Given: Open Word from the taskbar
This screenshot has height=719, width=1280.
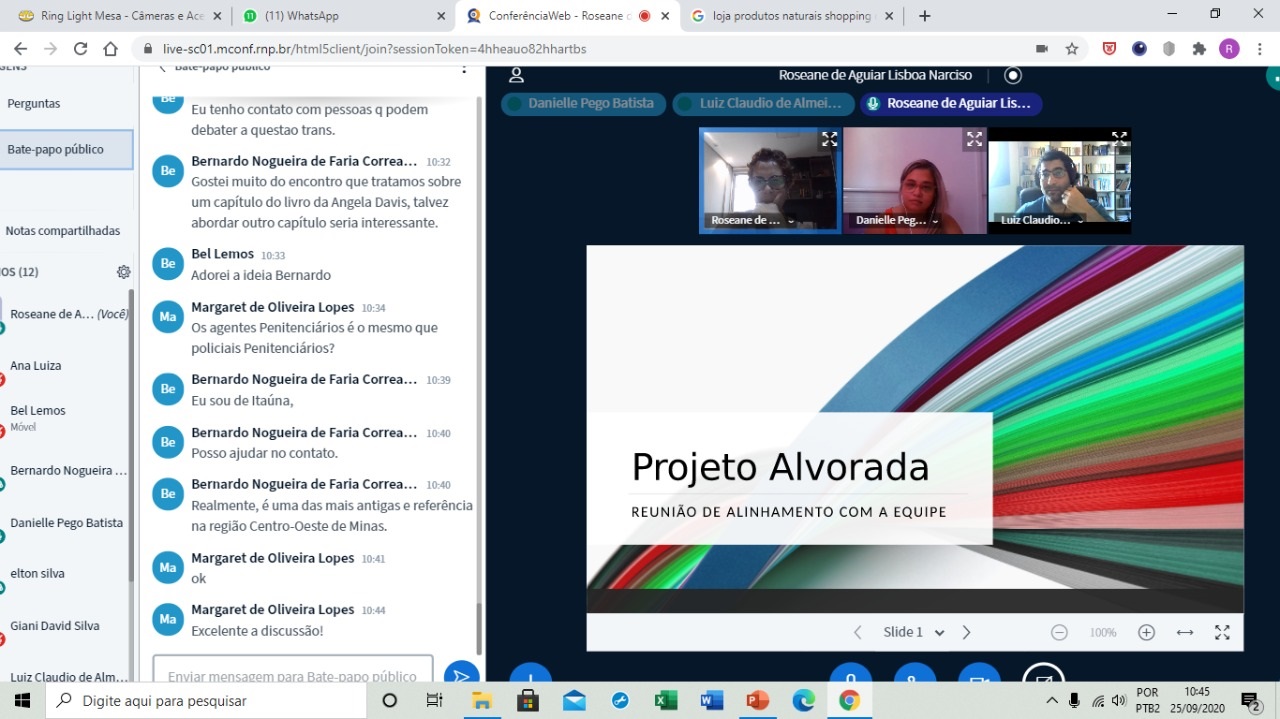Looking at the screenshot, I should pyautogui.click(x=712, y=700).
